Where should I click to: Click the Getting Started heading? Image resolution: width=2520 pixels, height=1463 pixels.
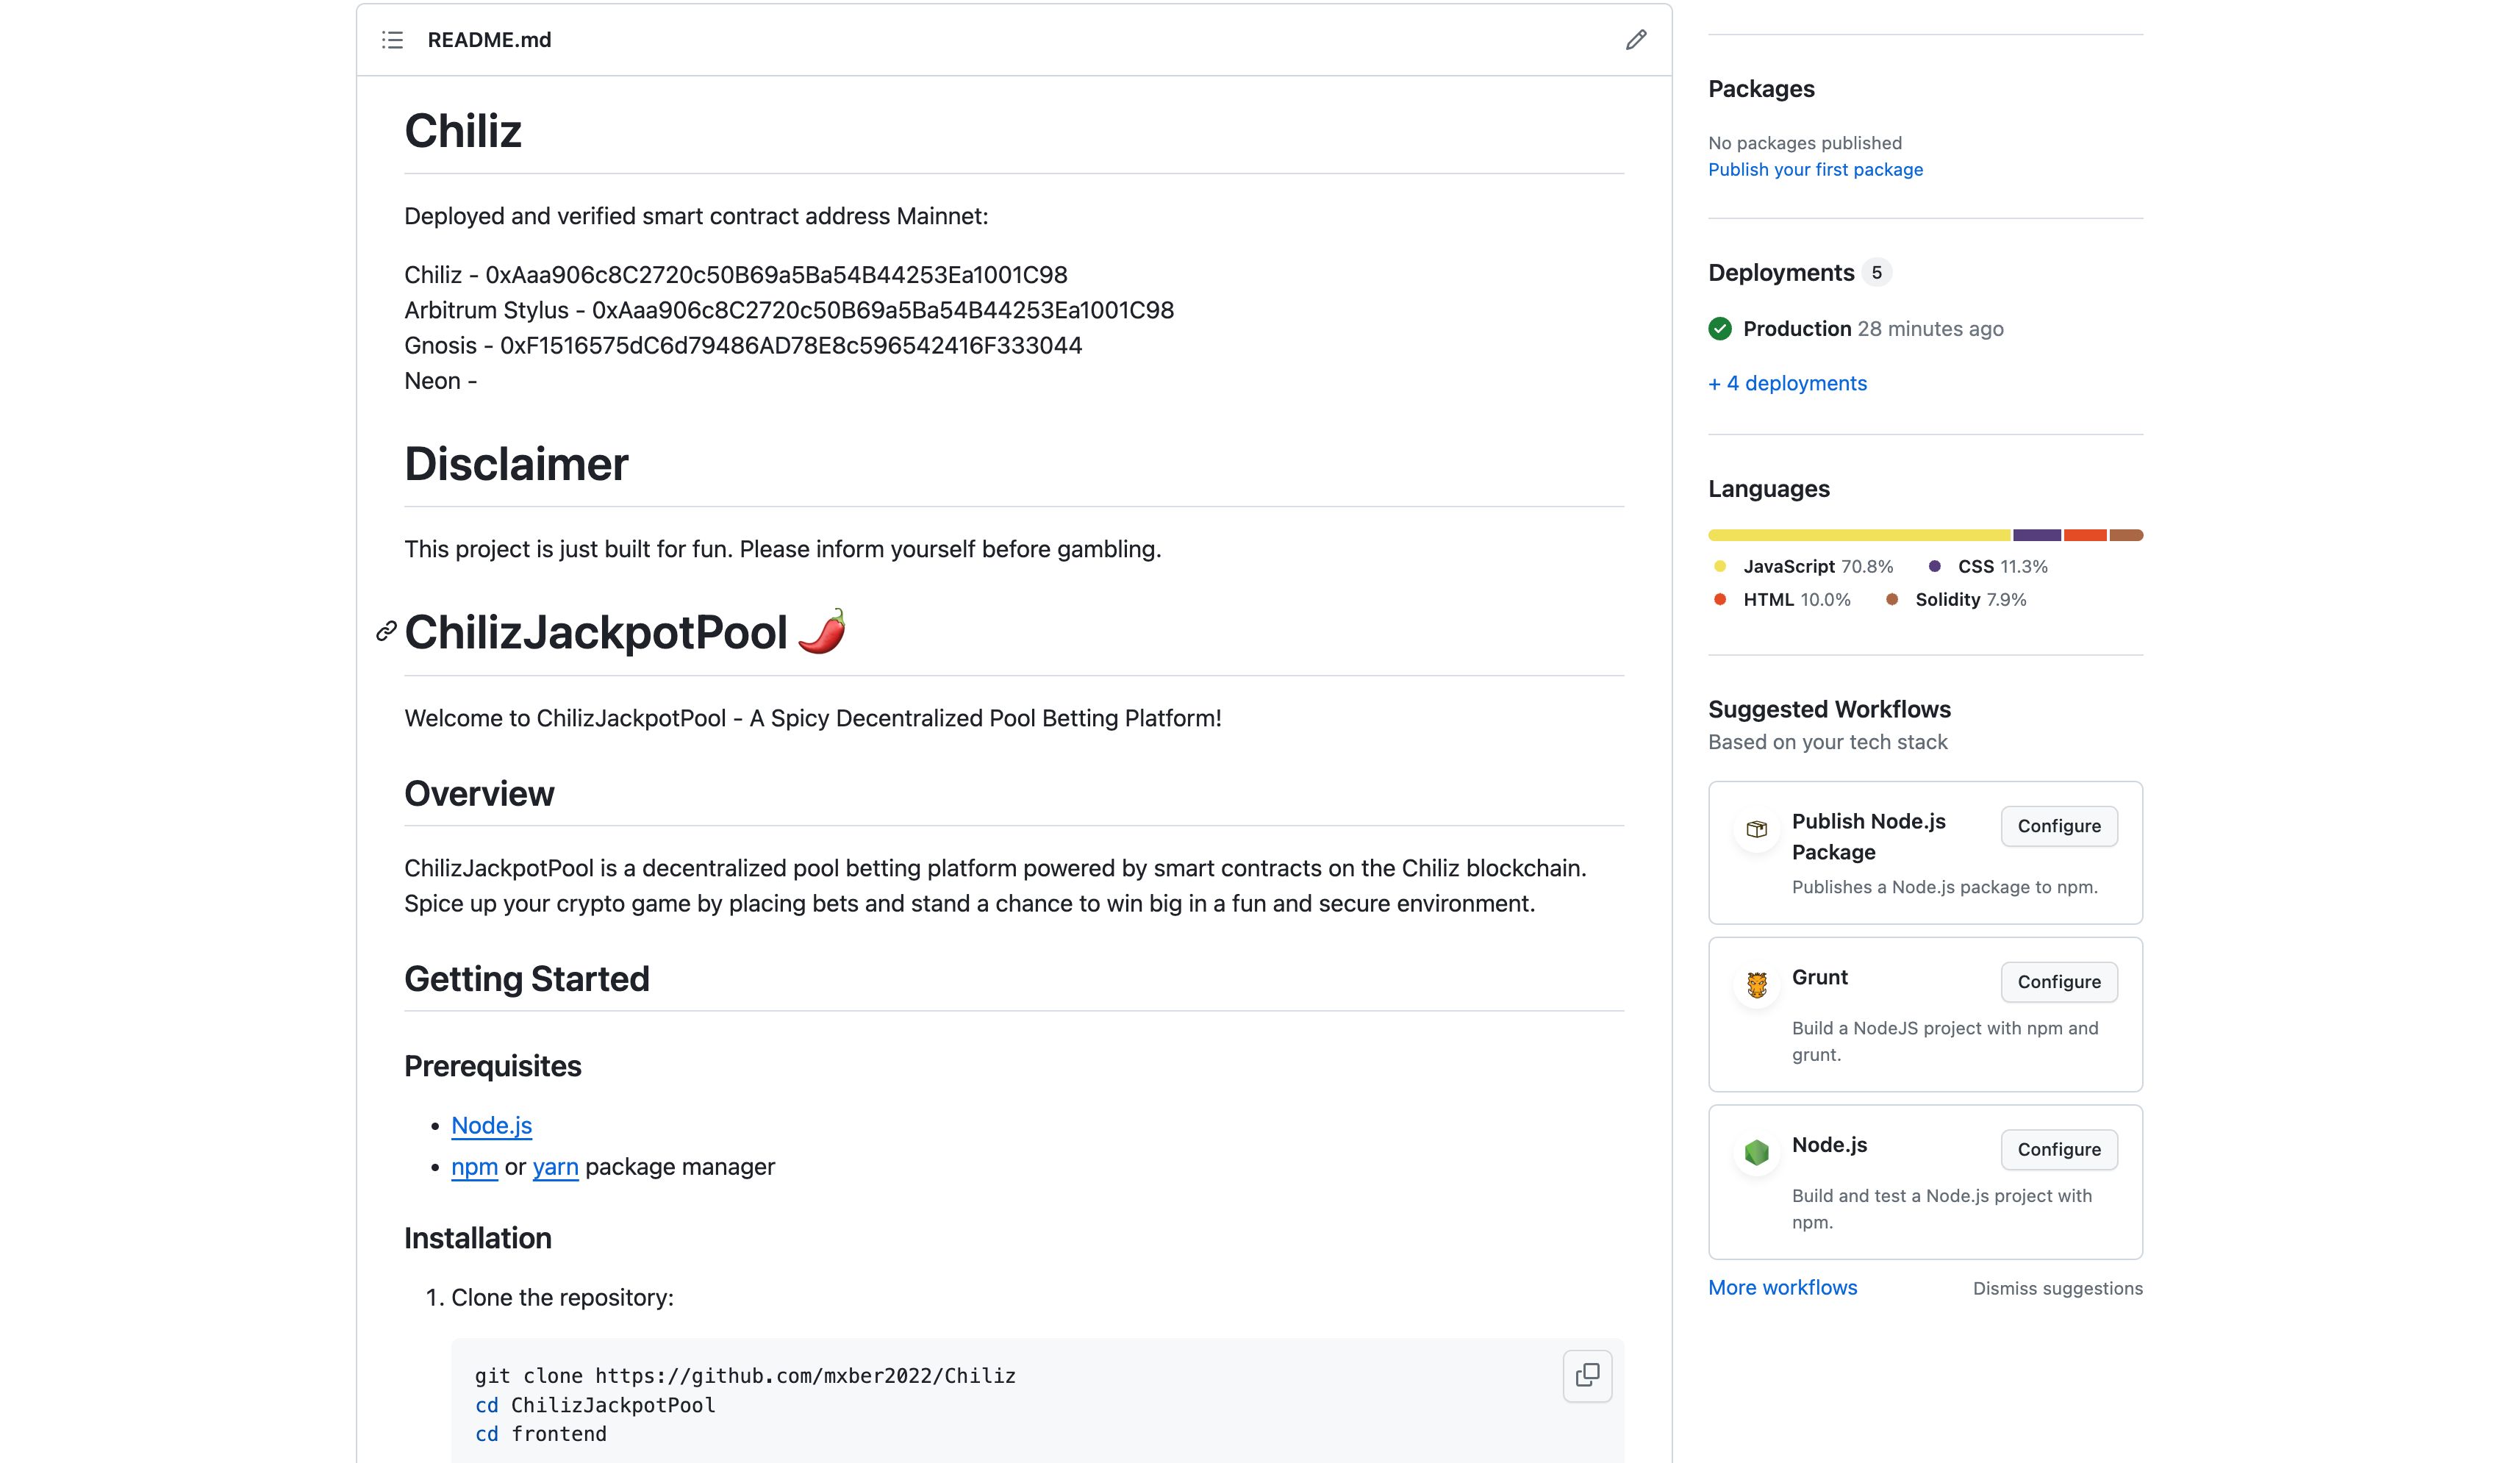pos(527,979)
